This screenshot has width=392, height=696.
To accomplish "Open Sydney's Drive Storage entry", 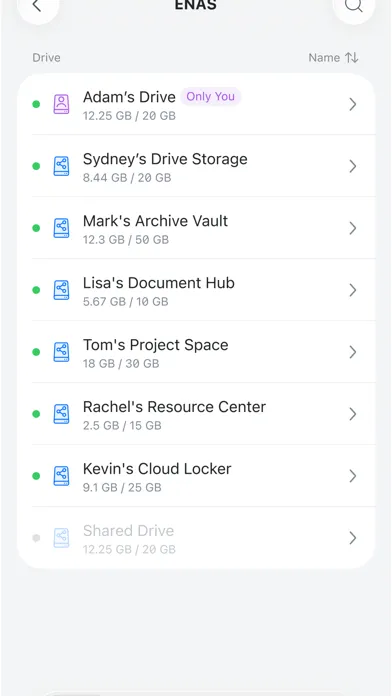I will point(196,166).
